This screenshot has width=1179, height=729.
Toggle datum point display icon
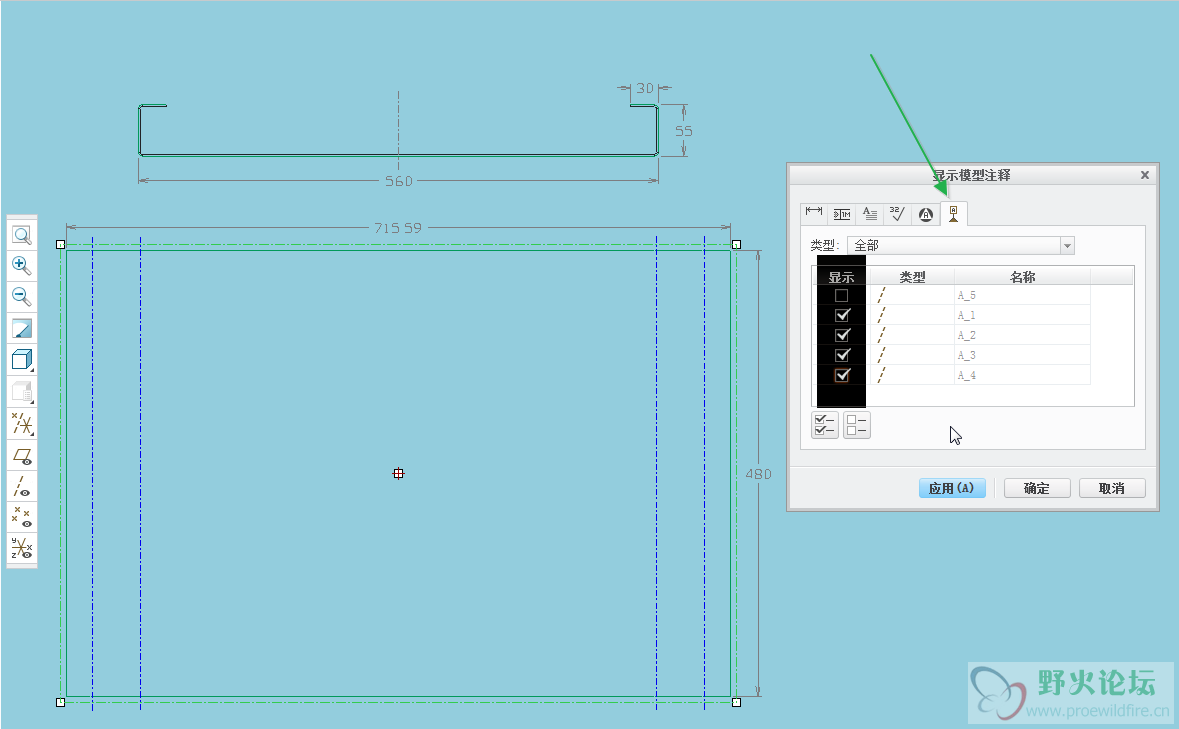[x=22, y=517]
